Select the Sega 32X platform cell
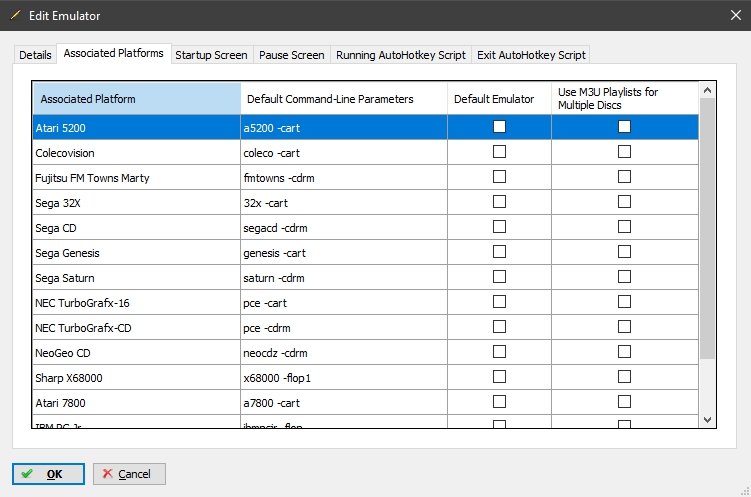Image resolution: width=751 pixels, height=497 pixels. click(137, 203)
